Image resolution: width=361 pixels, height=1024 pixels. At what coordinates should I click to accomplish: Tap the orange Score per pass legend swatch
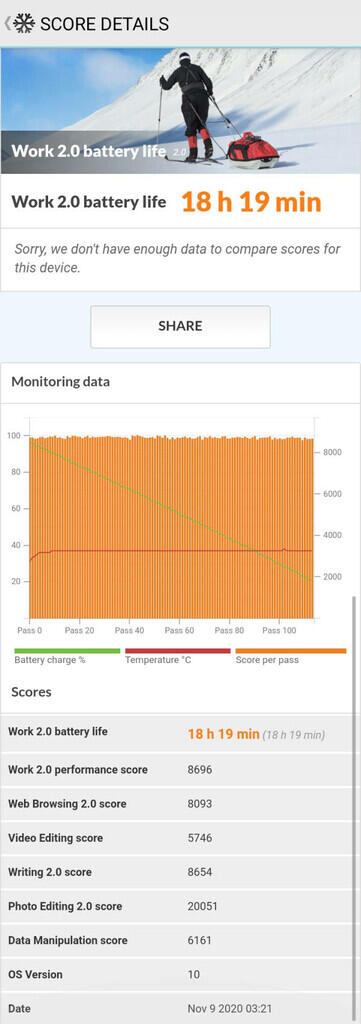[290, 650]
